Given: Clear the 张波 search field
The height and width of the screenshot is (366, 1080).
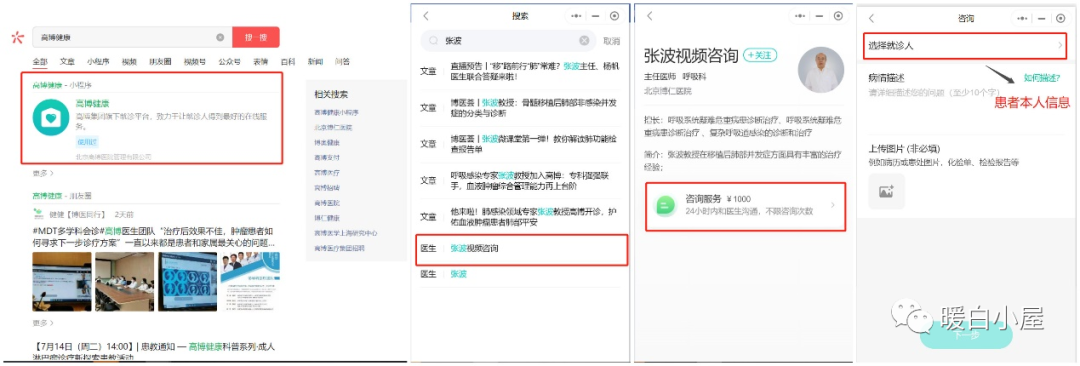Looking at the screenshot, I should pyautogui.click(x=584, y=41).
